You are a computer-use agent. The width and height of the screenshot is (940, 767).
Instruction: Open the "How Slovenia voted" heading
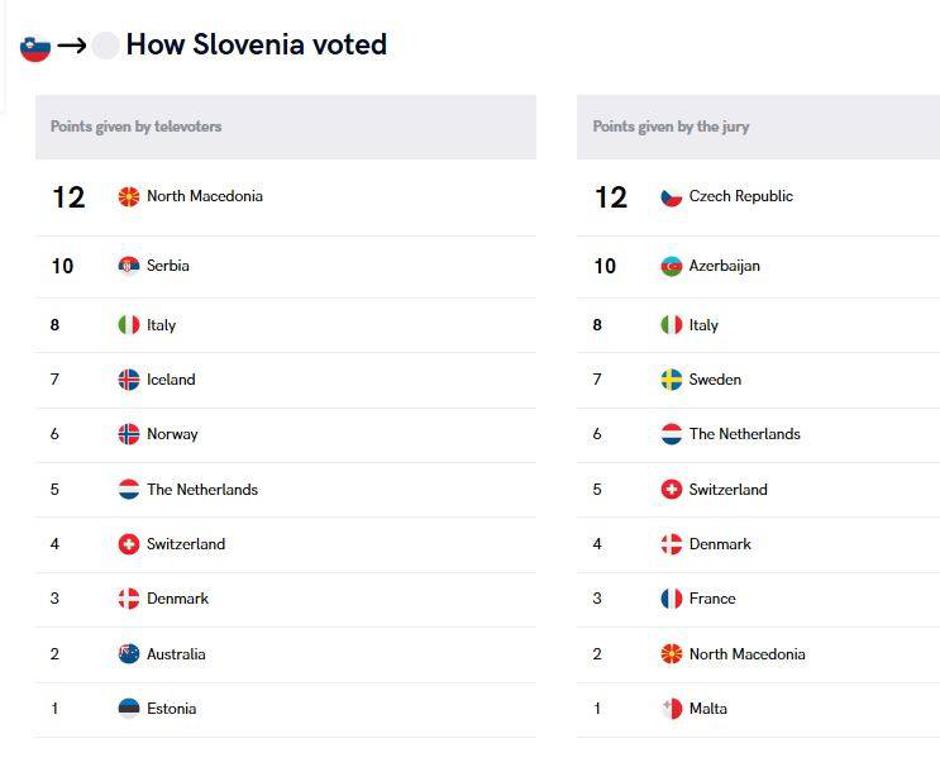(x=256, y=45)
